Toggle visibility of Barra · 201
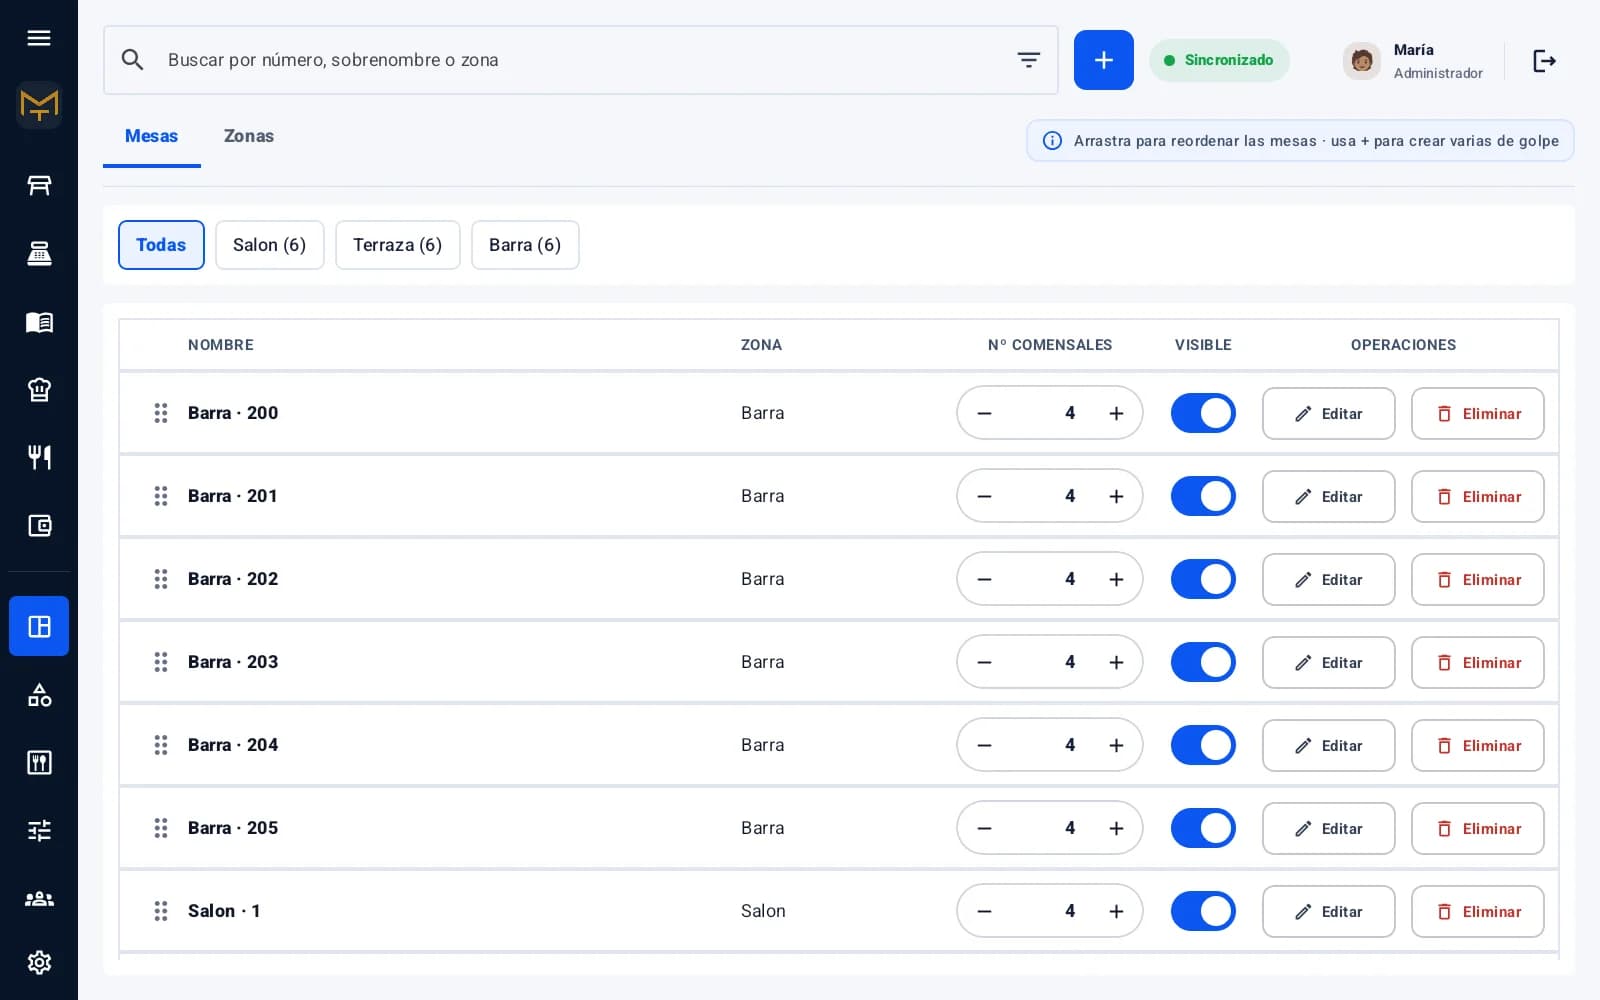 tap(1203, 496)
